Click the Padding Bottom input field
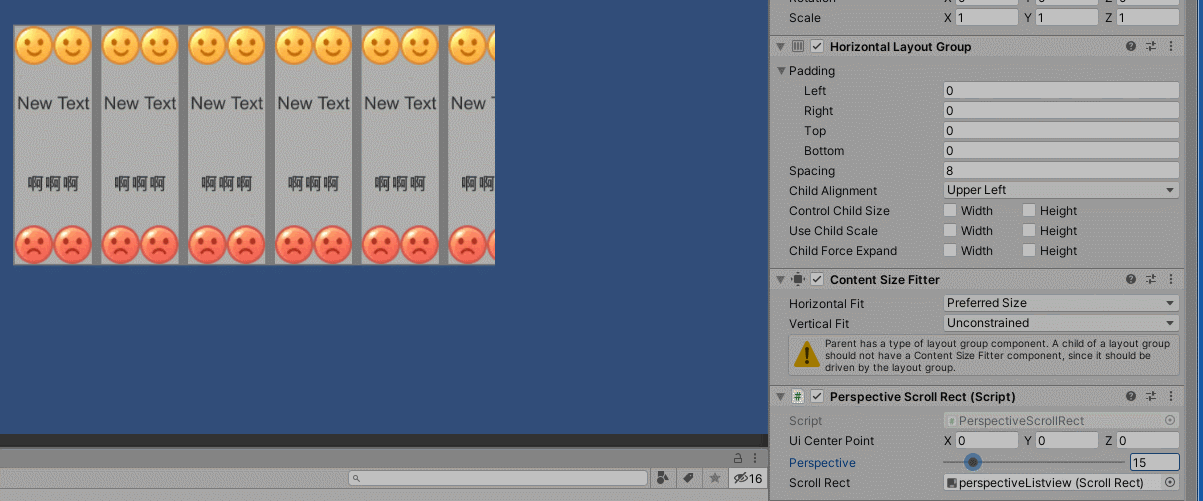 (x=1062, y=151)
